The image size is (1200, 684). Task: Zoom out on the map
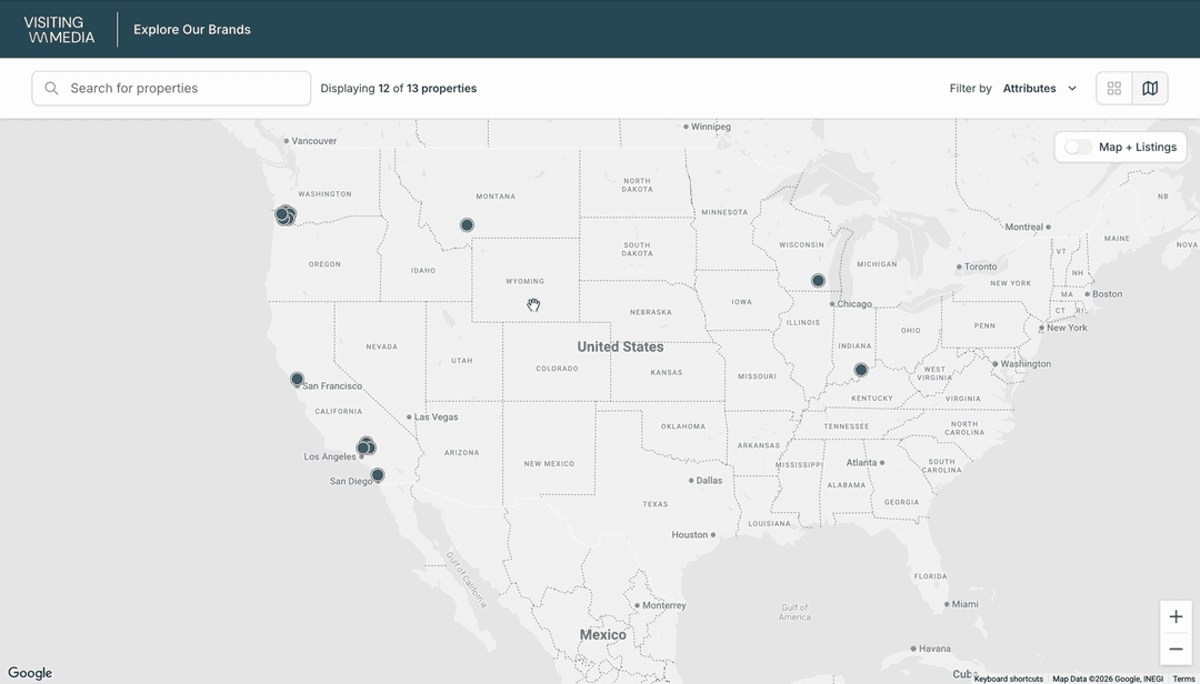[x=1176, y=649]
